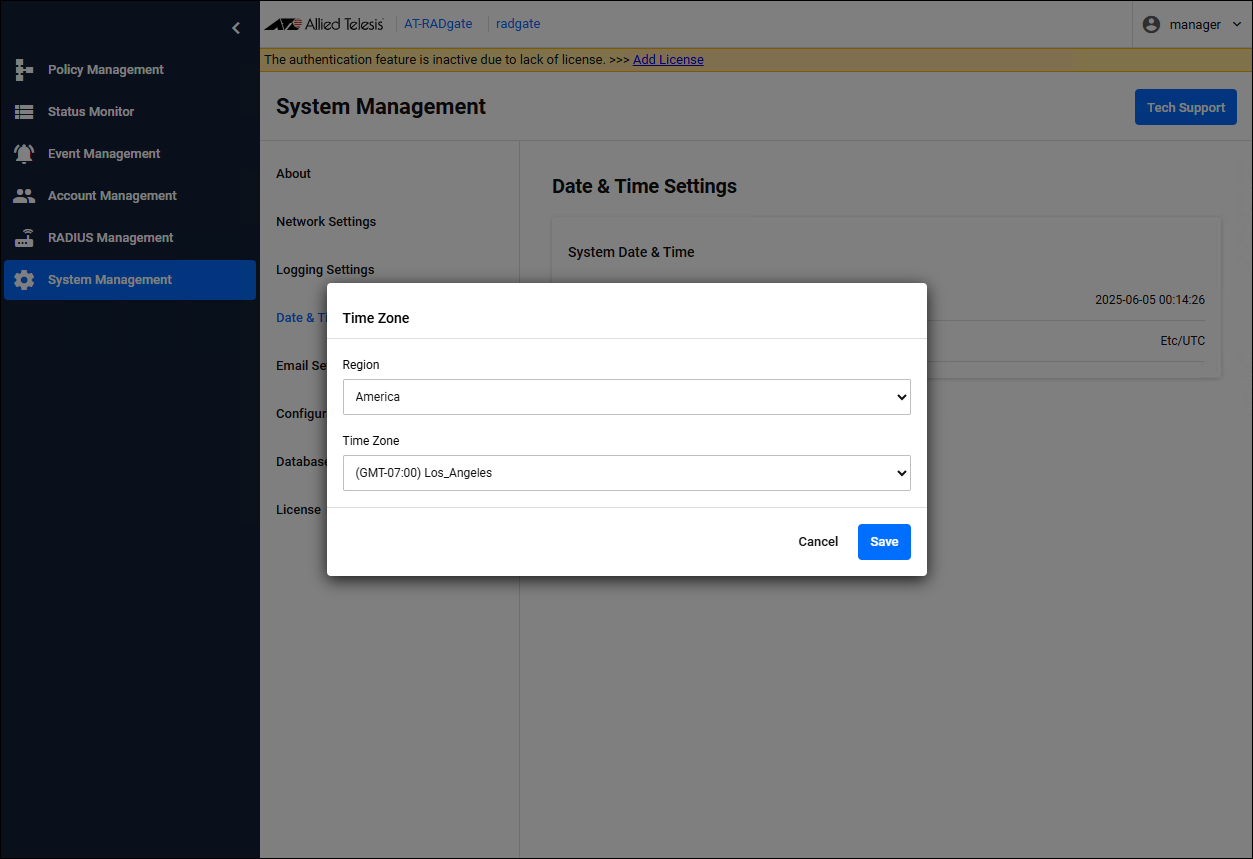This screenshot has height=859, width=1253.
Task: Cancel the Time Zone dialog
Action: [818, 542]
